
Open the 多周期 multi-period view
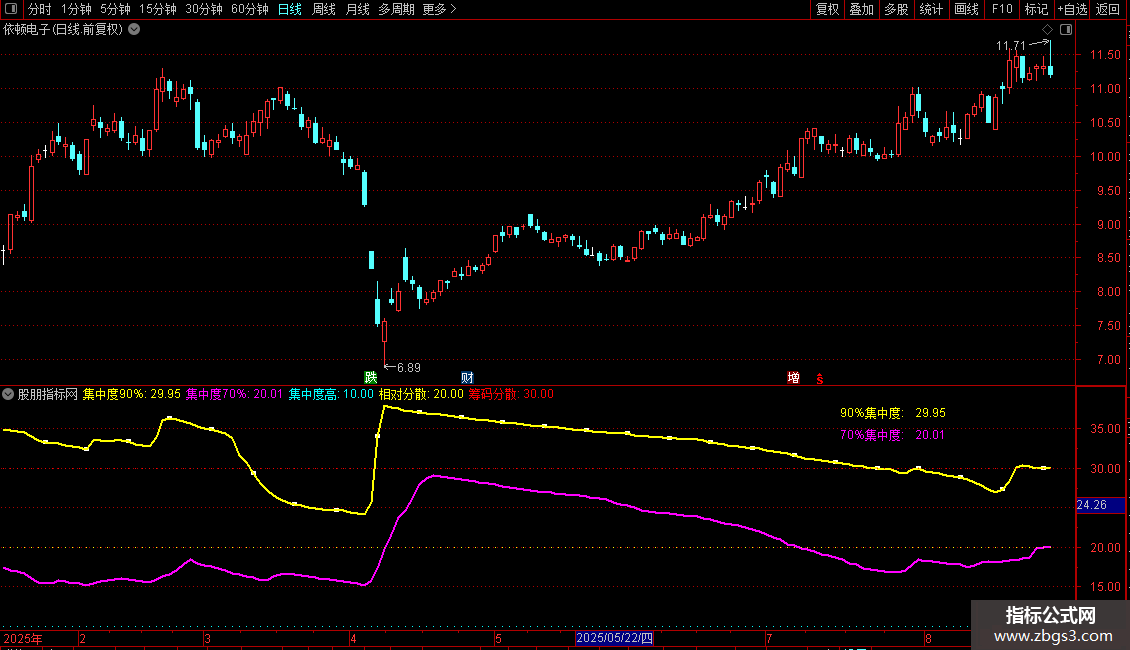tap(396, 9)
